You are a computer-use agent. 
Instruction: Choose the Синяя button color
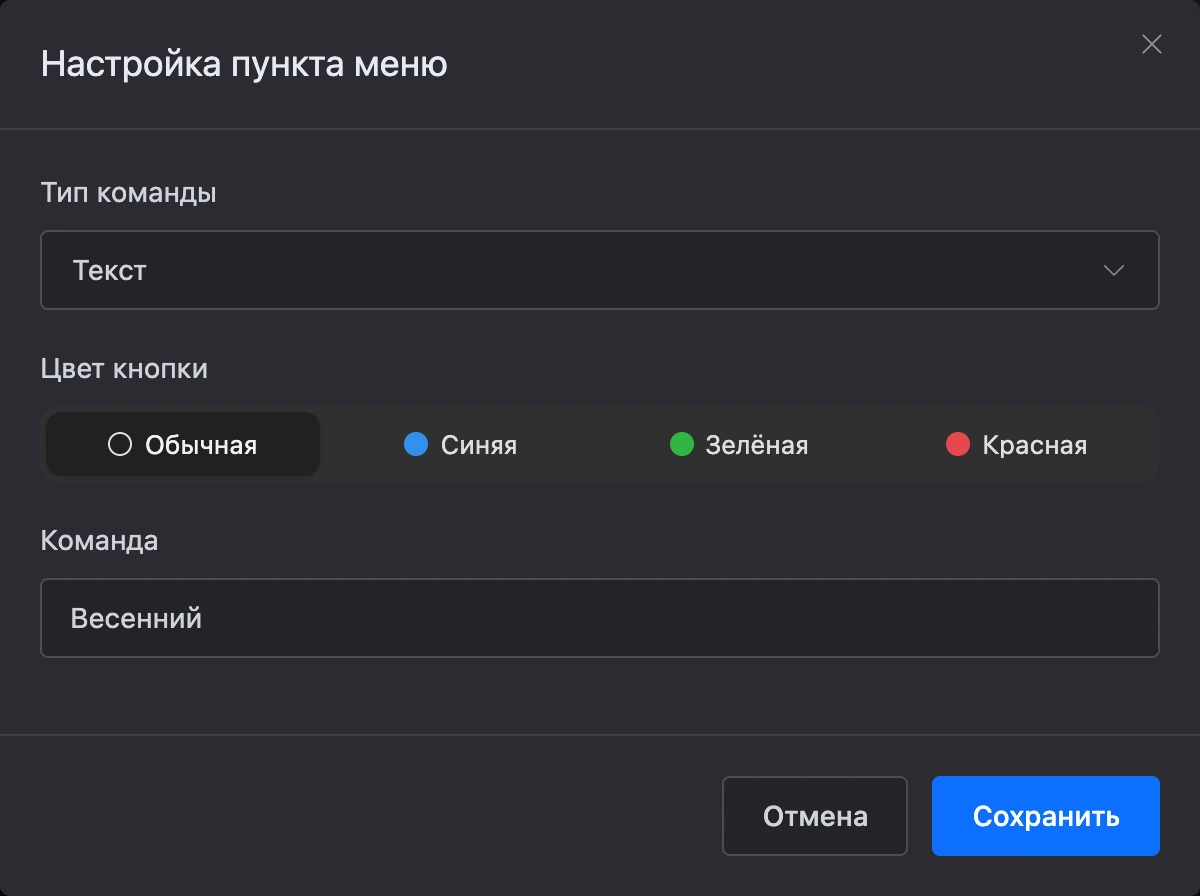pos(461,444)
